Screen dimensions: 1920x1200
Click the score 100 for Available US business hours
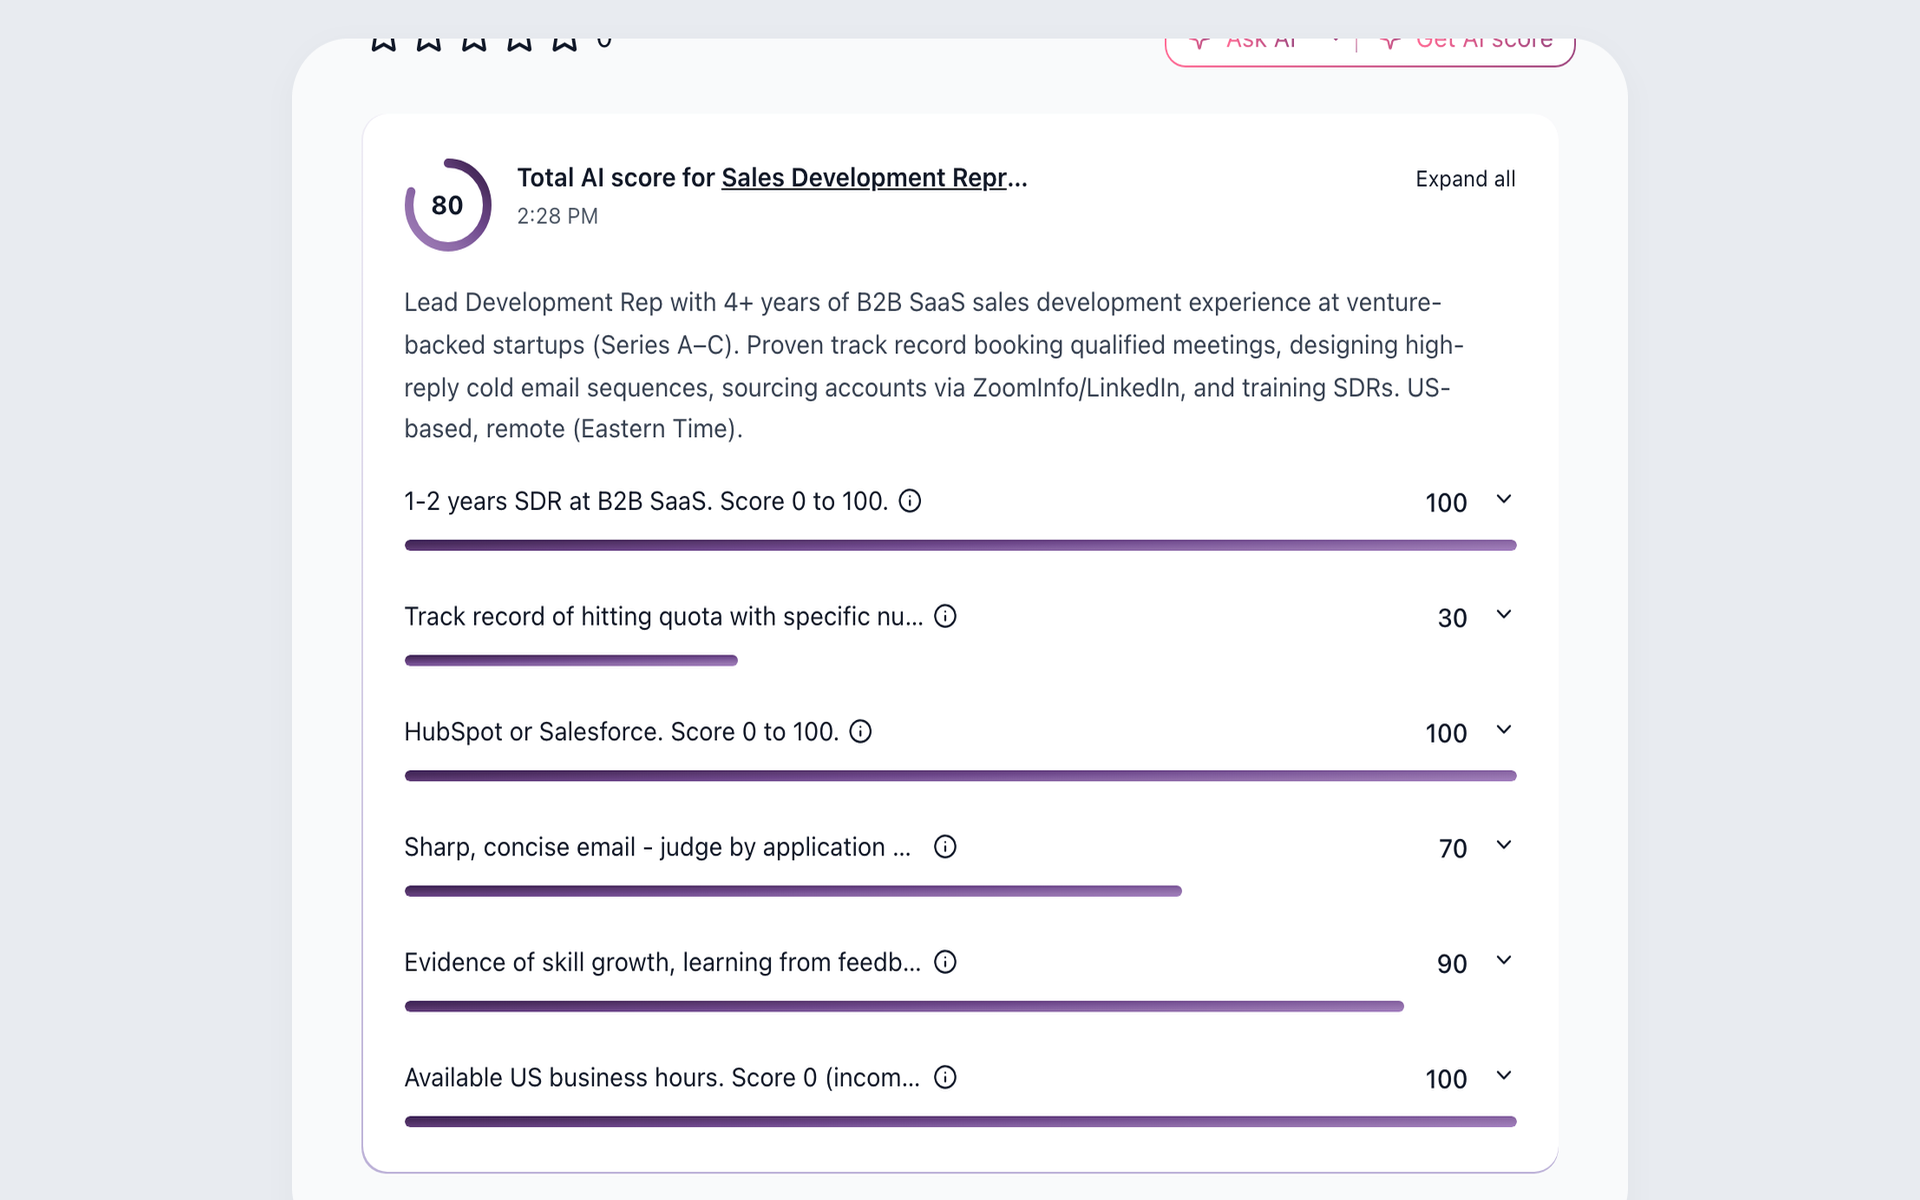(1446, 1079)
